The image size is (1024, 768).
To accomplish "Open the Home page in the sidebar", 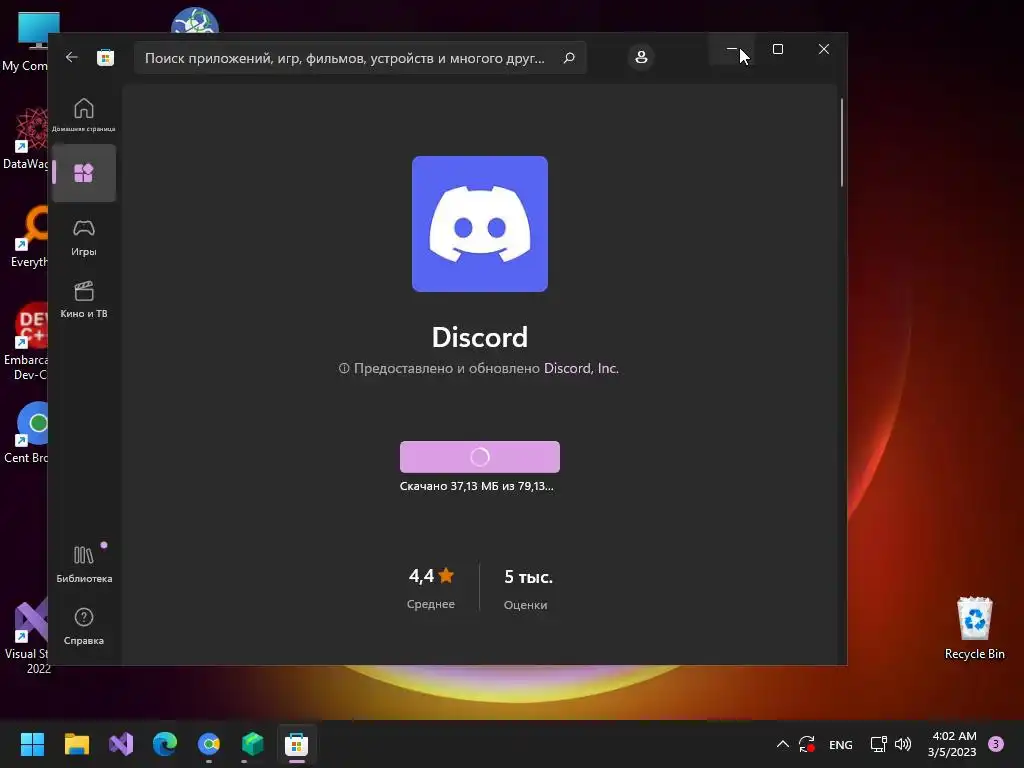I will pyautogui.click(x=84, y=114).
